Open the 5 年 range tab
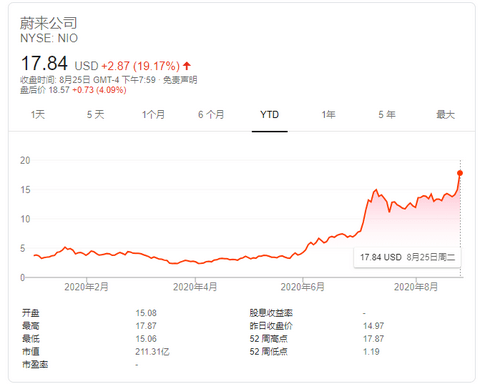The height and width of the screenshot is (384, 480). (387, 115)
